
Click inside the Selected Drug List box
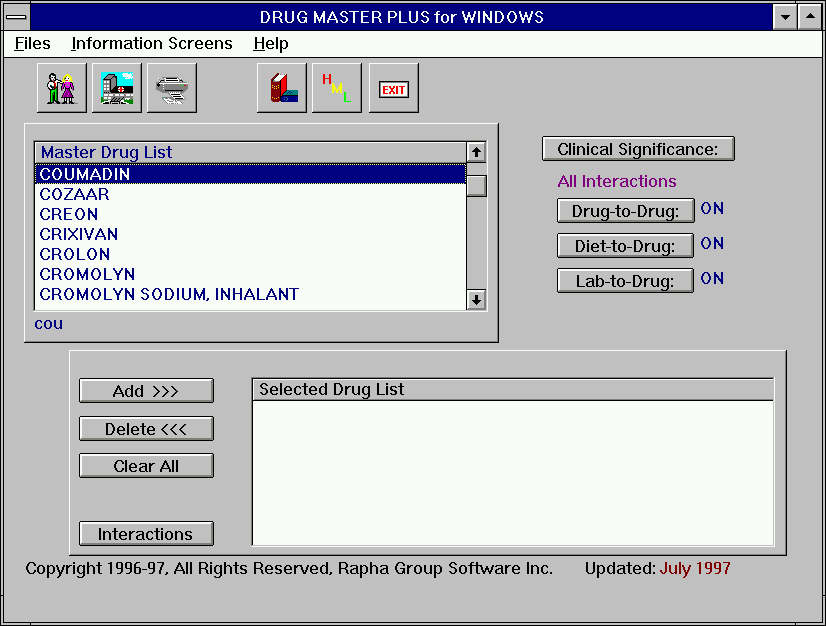[513, 473]
